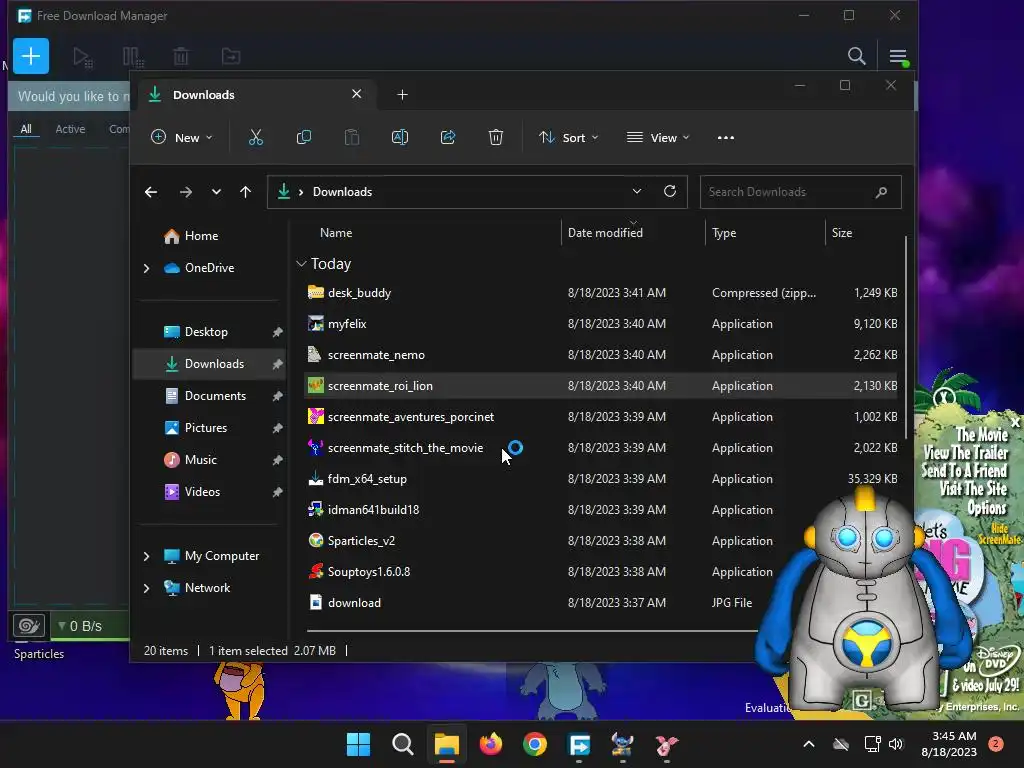Show hidden system tray icons

click(808, 744)
